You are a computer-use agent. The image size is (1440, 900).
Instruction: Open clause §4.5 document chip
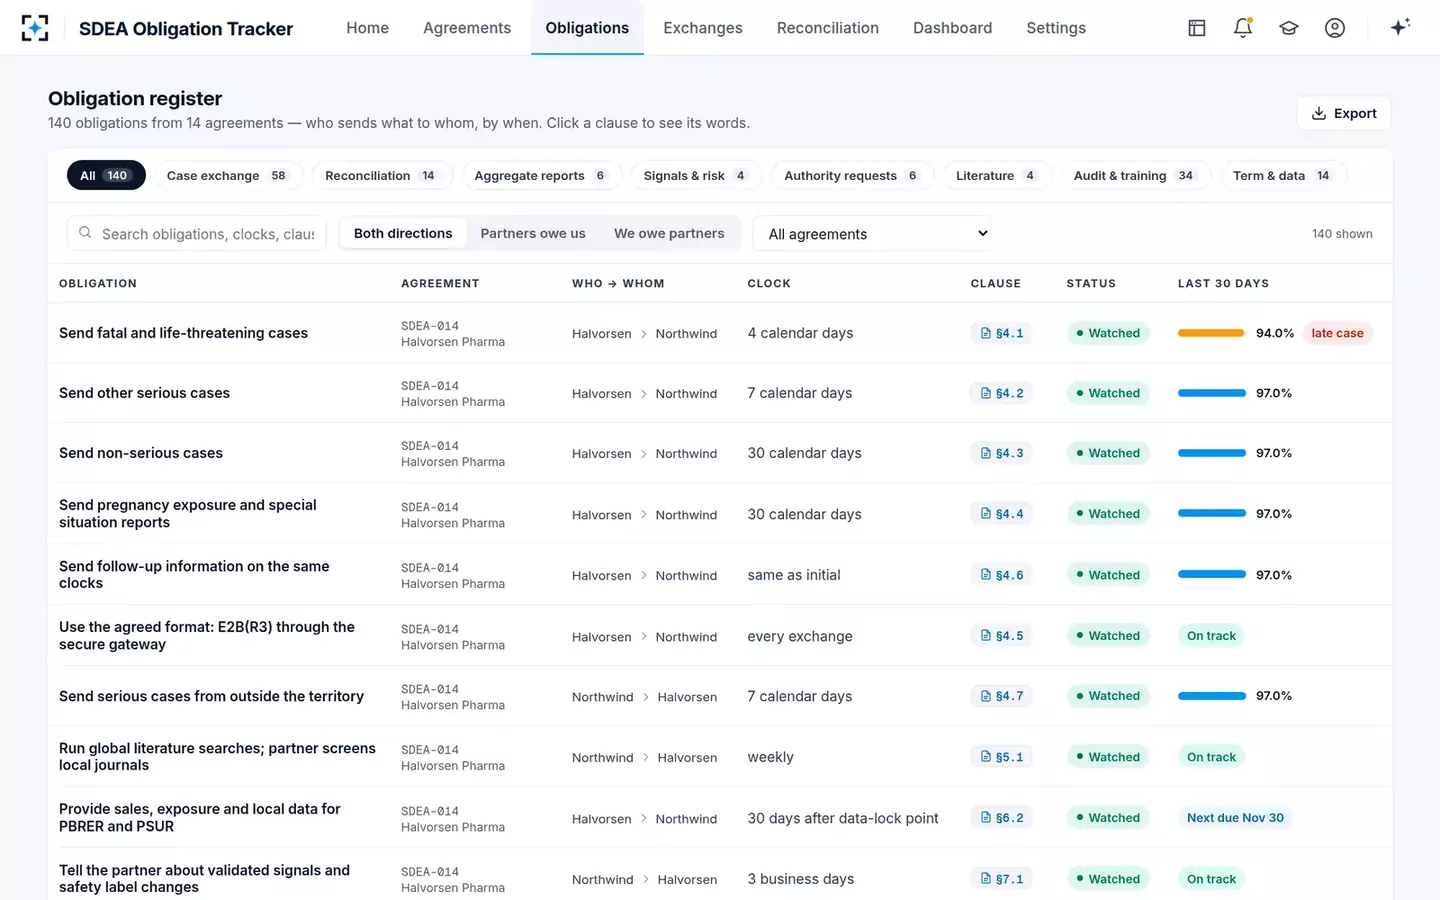(1002, 636)
